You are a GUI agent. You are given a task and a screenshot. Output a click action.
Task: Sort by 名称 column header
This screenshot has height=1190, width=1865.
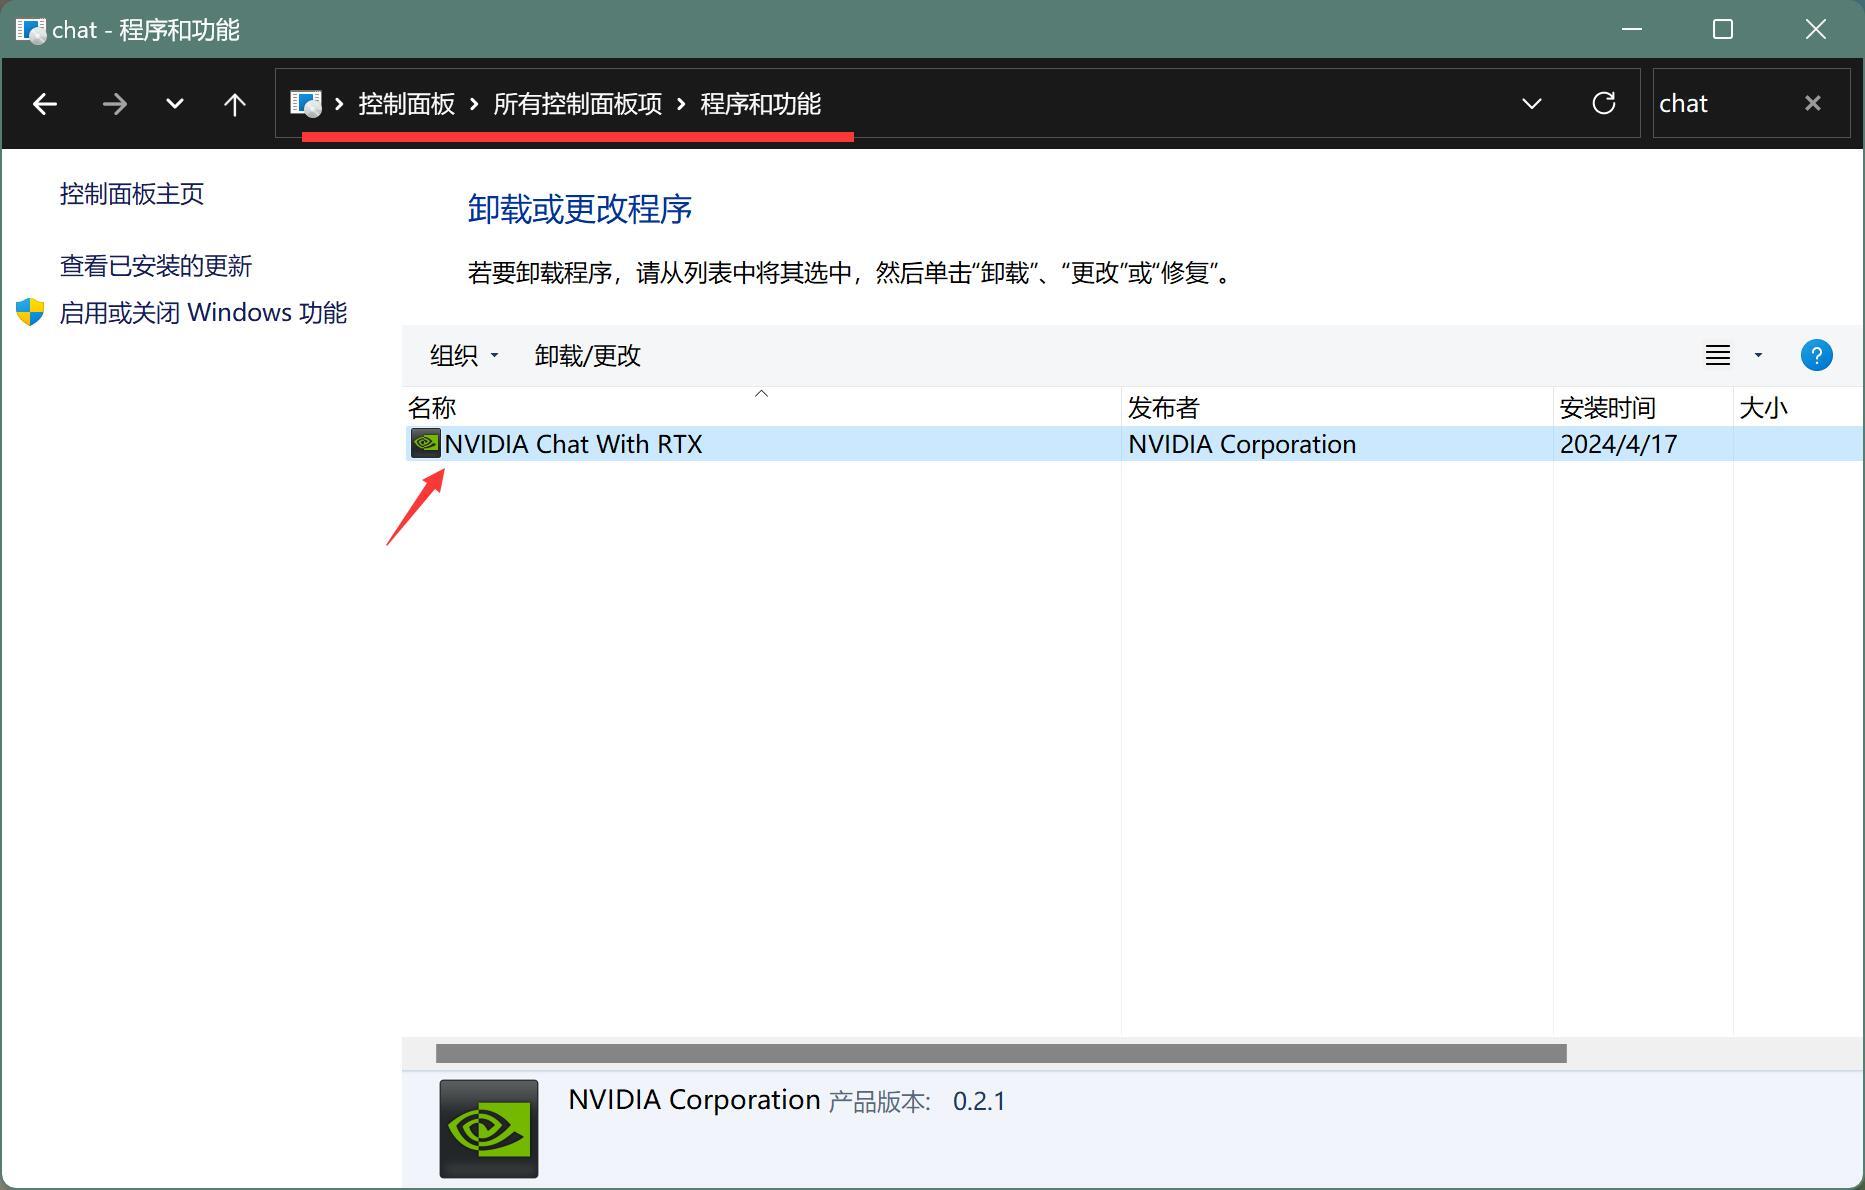pos(762,407)
